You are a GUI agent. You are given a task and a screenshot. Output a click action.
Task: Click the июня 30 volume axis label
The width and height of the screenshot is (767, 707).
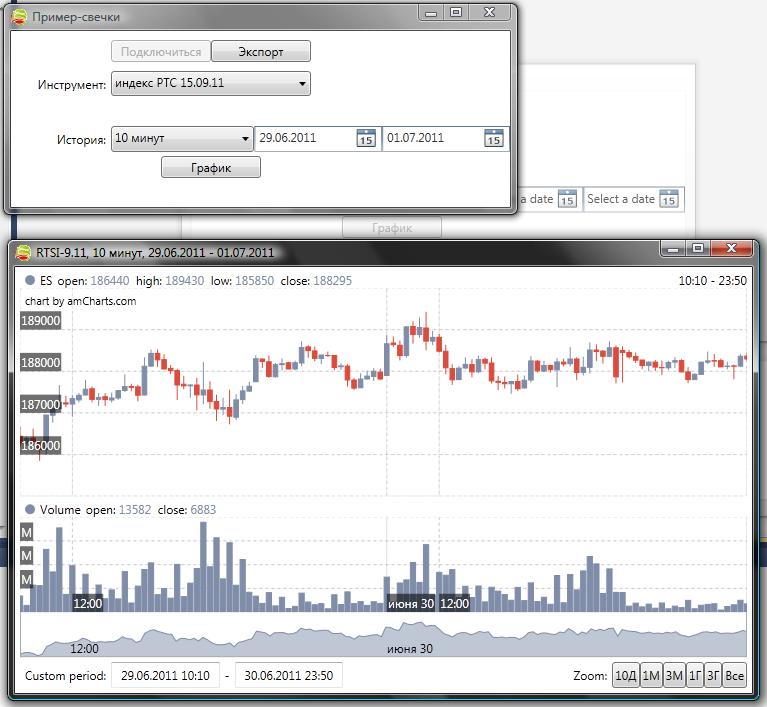click(x=411, y=604)
